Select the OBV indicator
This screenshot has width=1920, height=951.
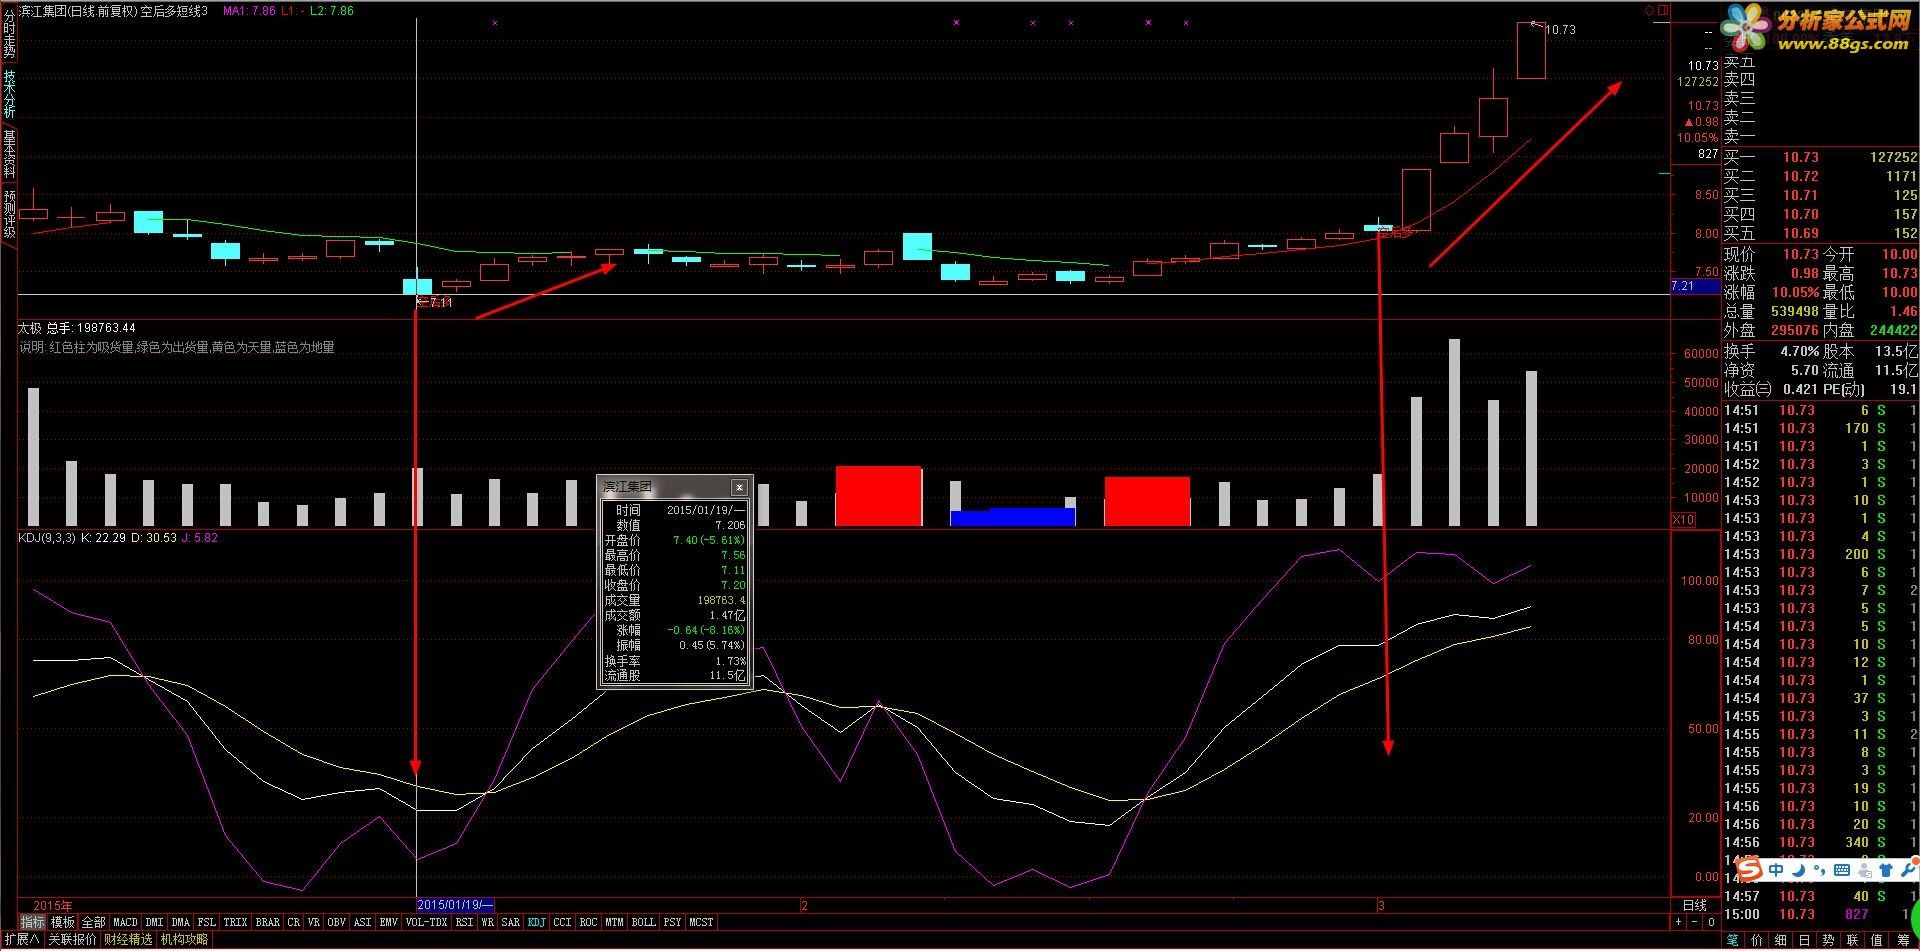336,922
